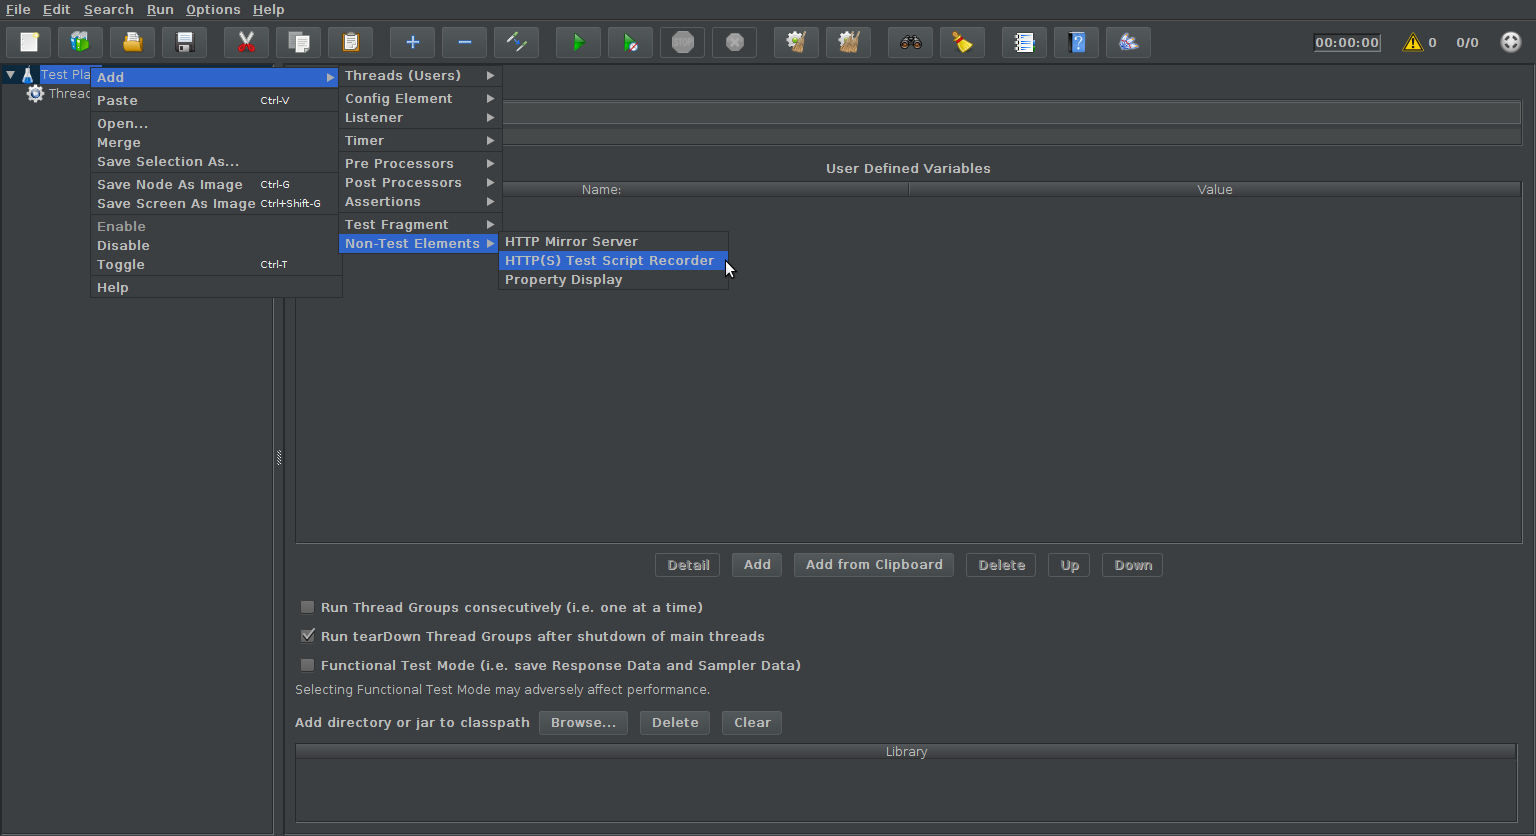Viewport: 1536px width, 836px height.
Task: Click the Paste clipboard toolbar icon
Action: [350, 42]
